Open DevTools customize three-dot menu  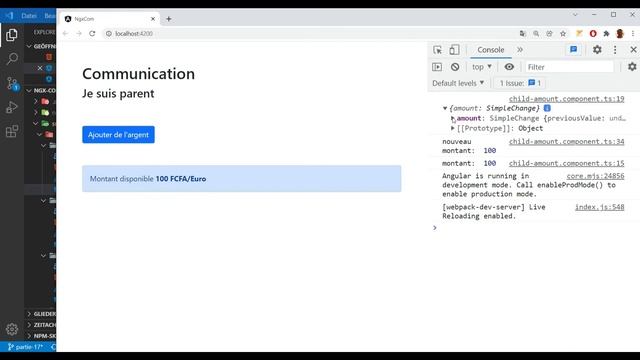[615, 50]
